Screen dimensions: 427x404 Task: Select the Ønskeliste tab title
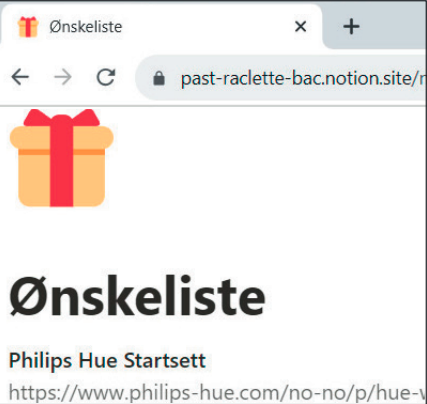pos(86,27)
